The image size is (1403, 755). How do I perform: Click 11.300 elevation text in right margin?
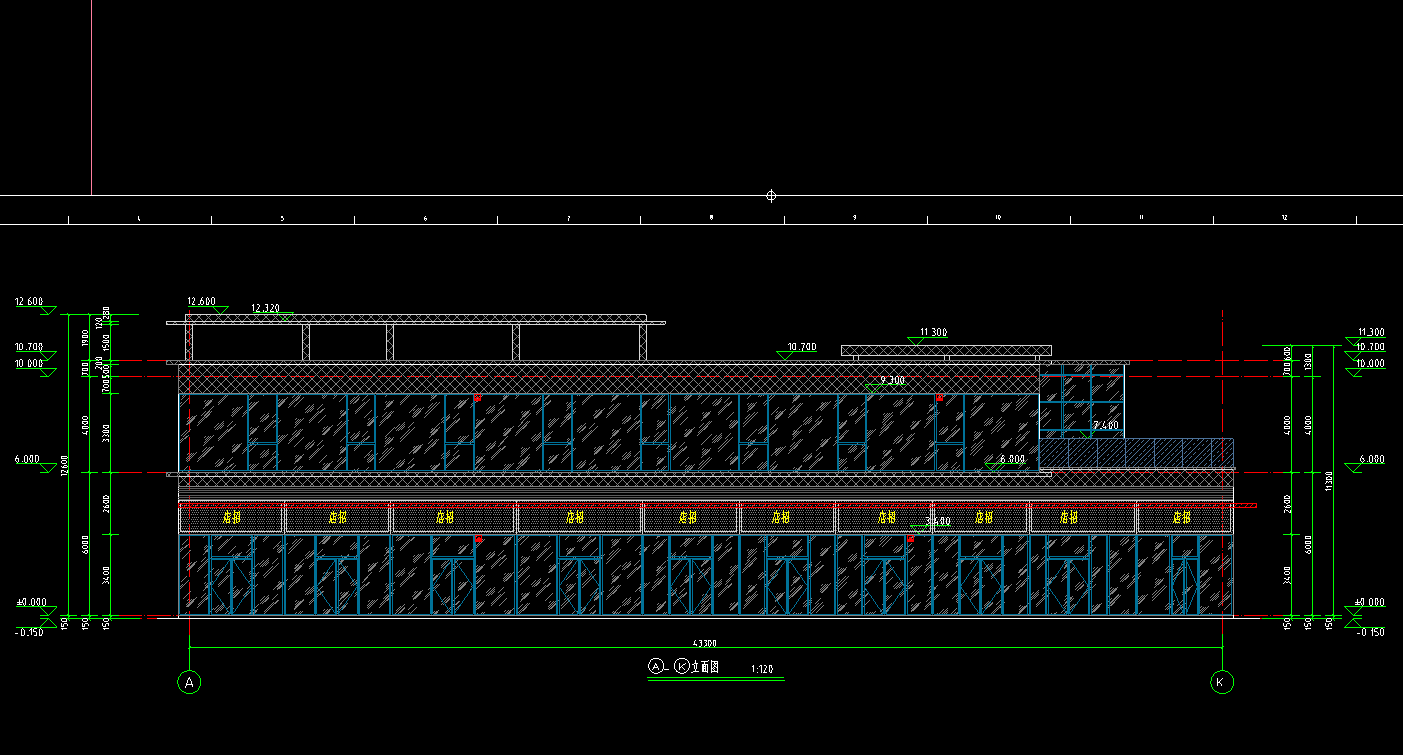click(x=1371, y=332)
